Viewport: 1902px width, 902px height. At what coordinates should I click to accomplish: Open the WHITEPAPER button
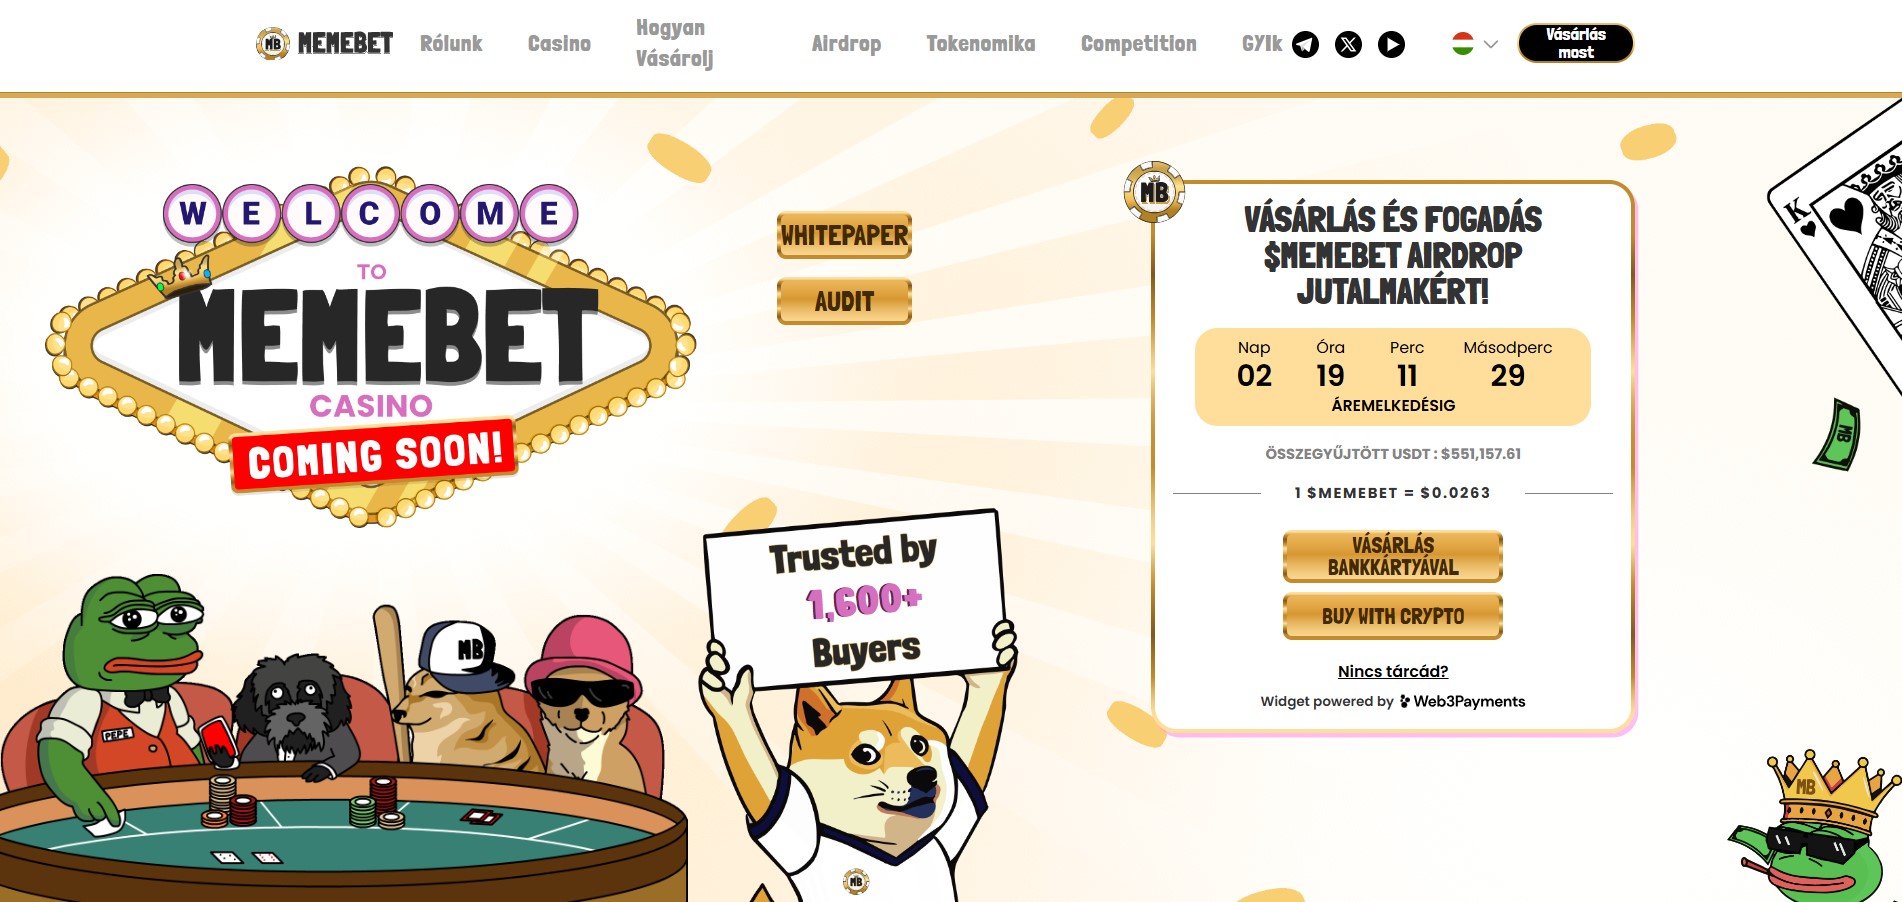[x=844, y=235]
